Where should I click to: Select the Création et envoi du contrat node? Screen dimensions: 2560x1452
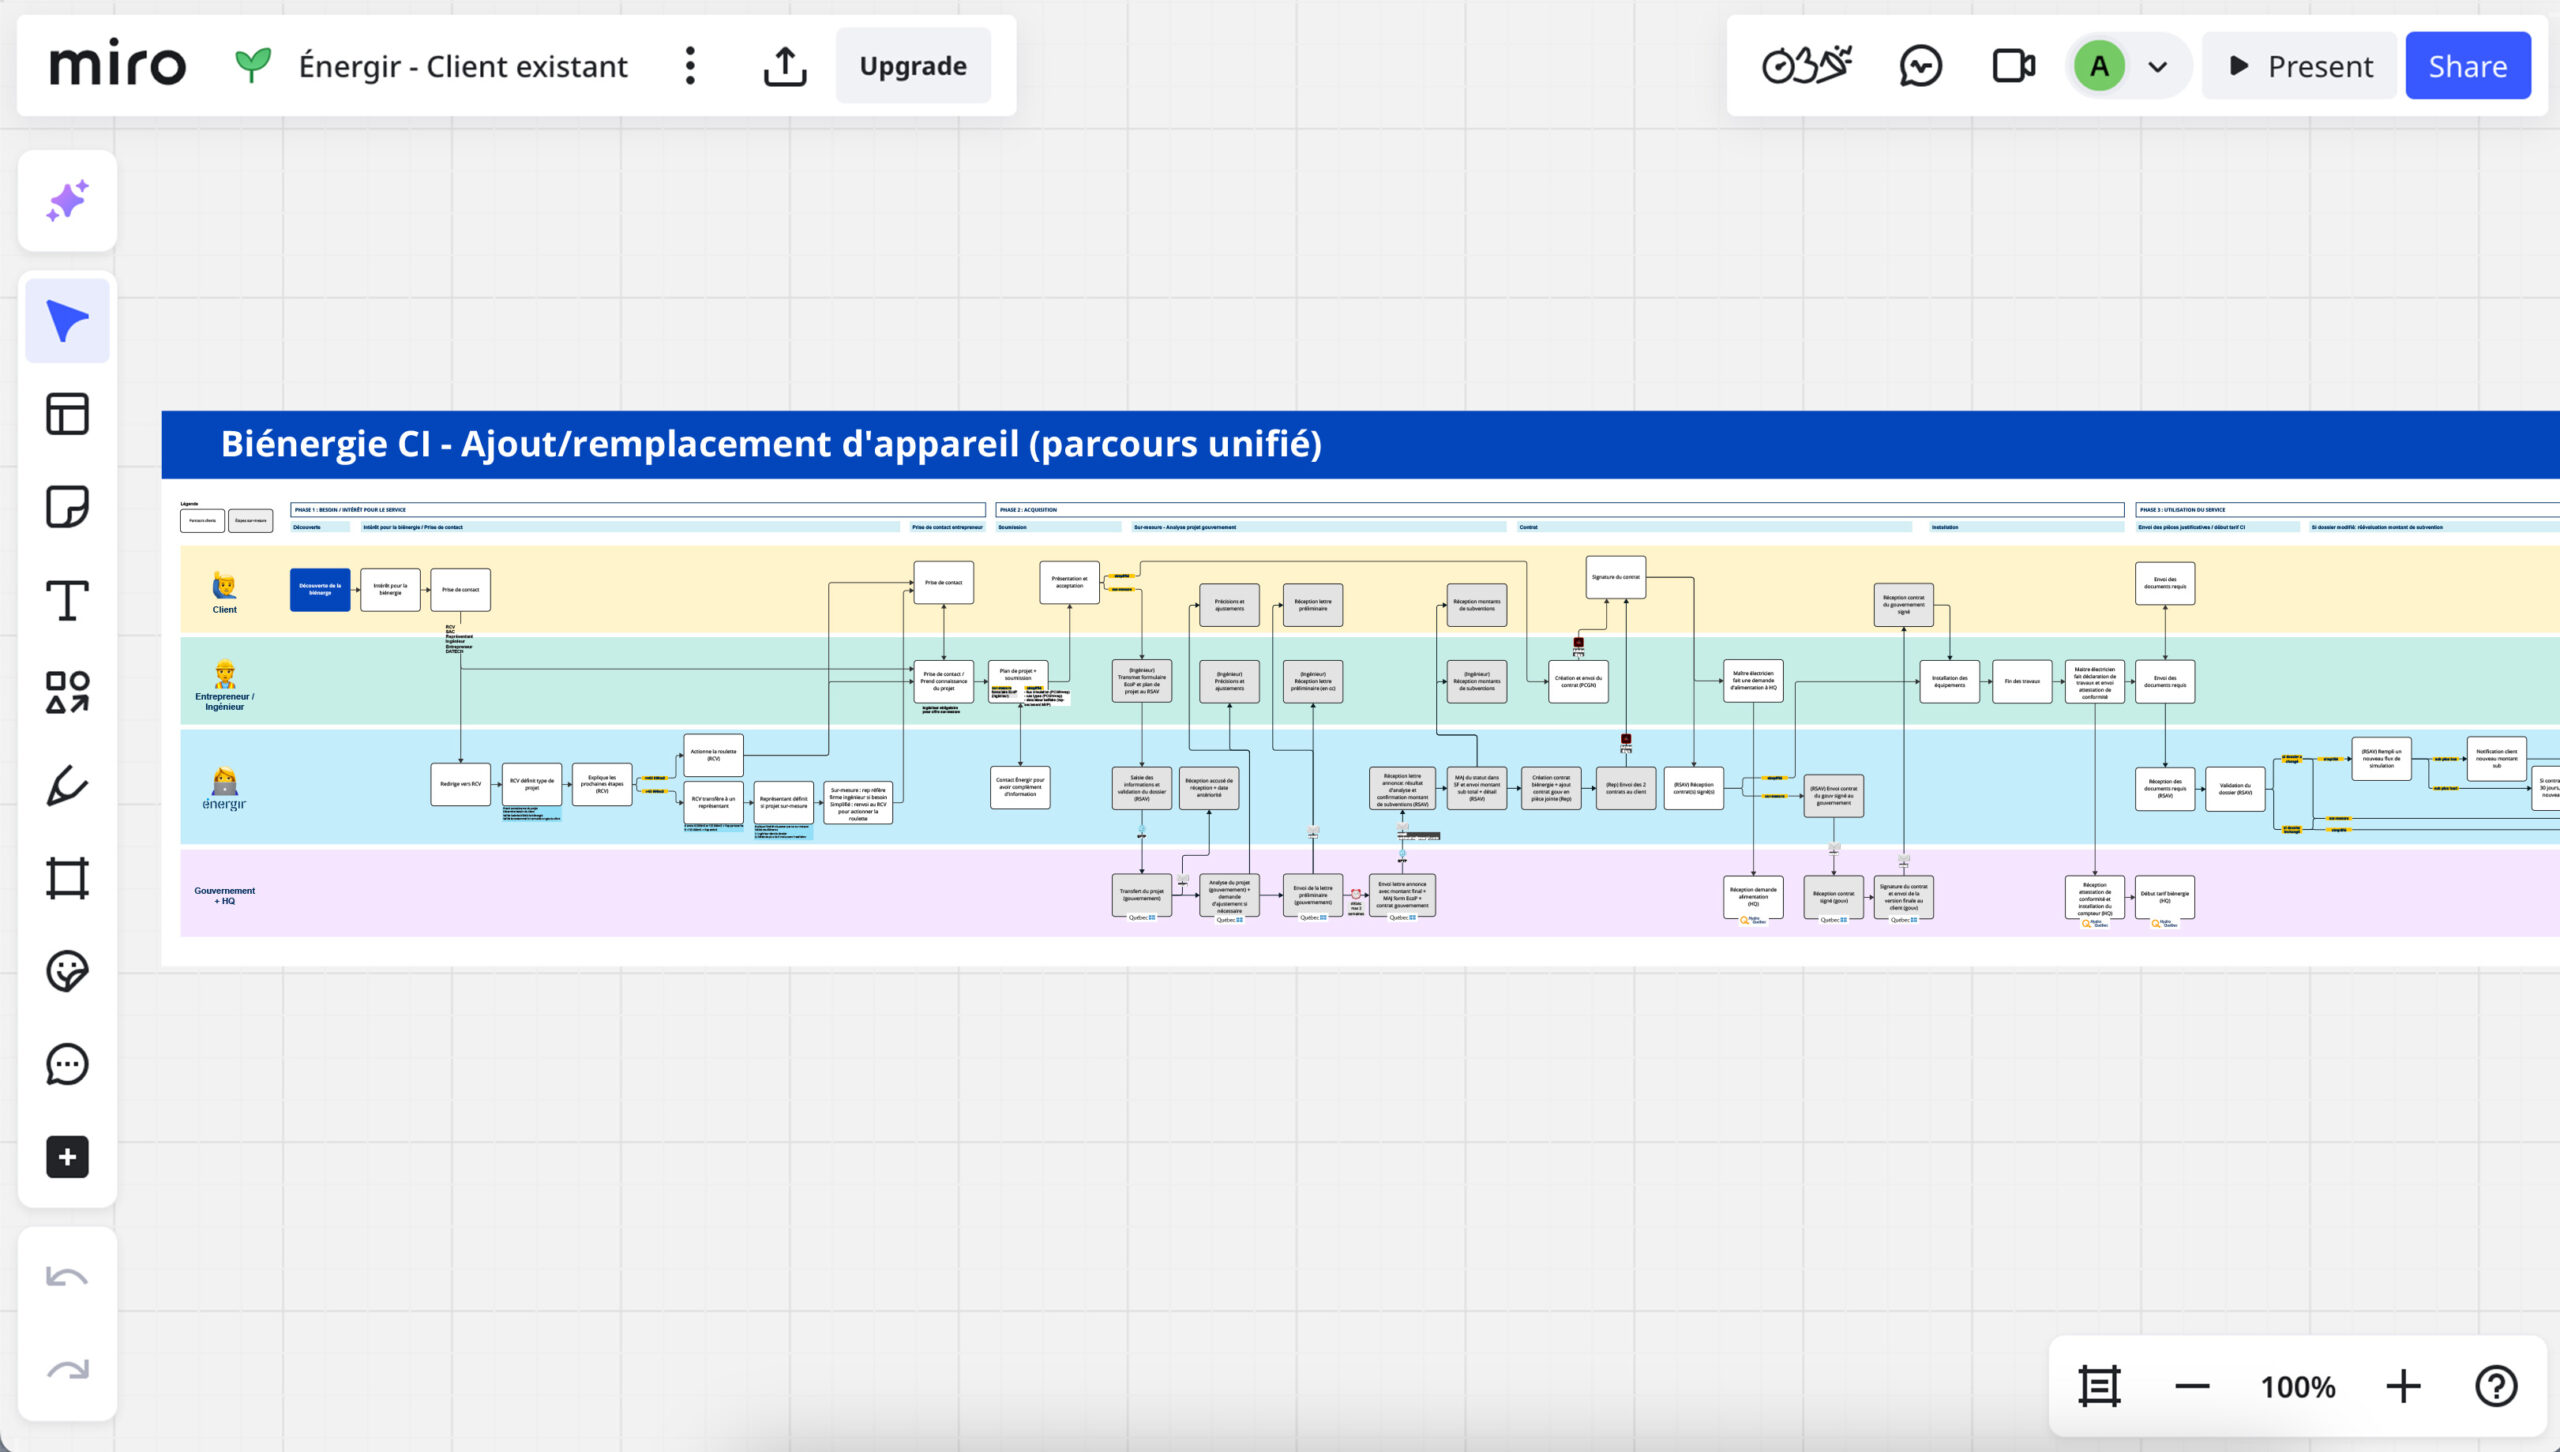[1579, 682]
